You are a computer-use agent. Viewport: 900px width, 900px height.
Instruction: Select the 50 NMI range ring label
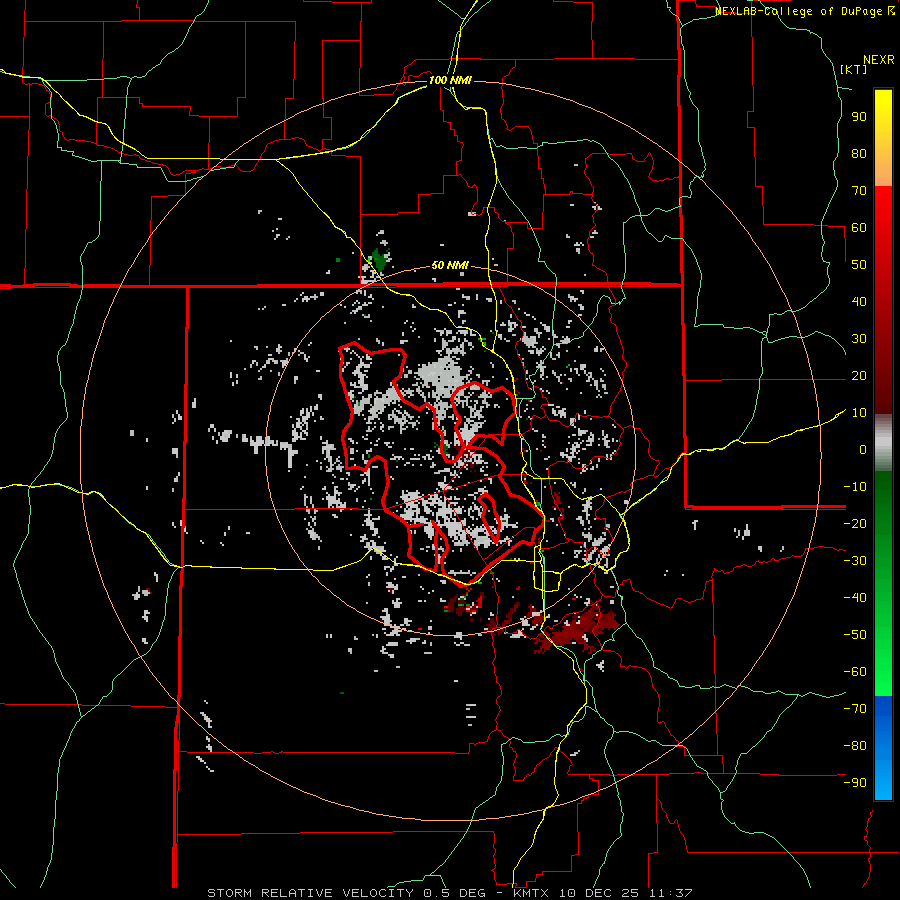450,265
